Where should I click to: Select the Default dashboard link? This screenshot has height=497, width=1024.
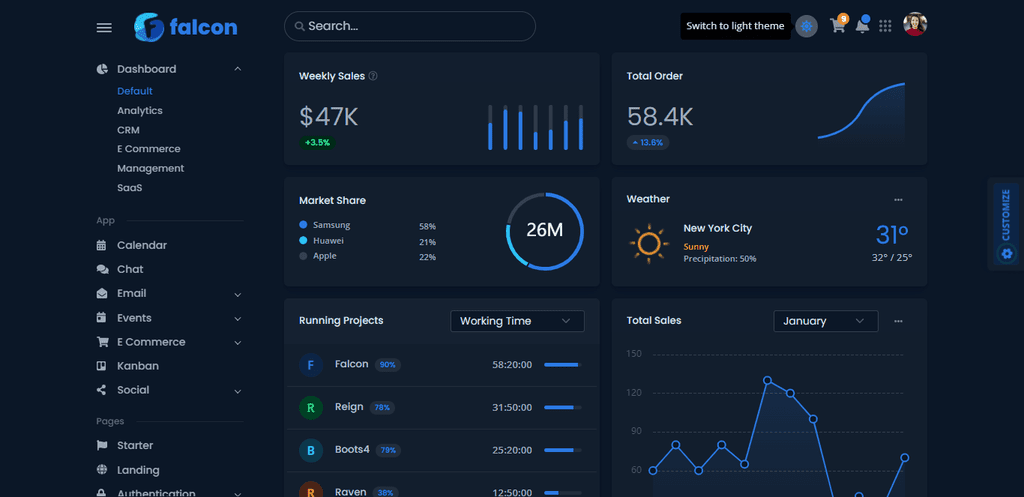[x=135, y=91]
